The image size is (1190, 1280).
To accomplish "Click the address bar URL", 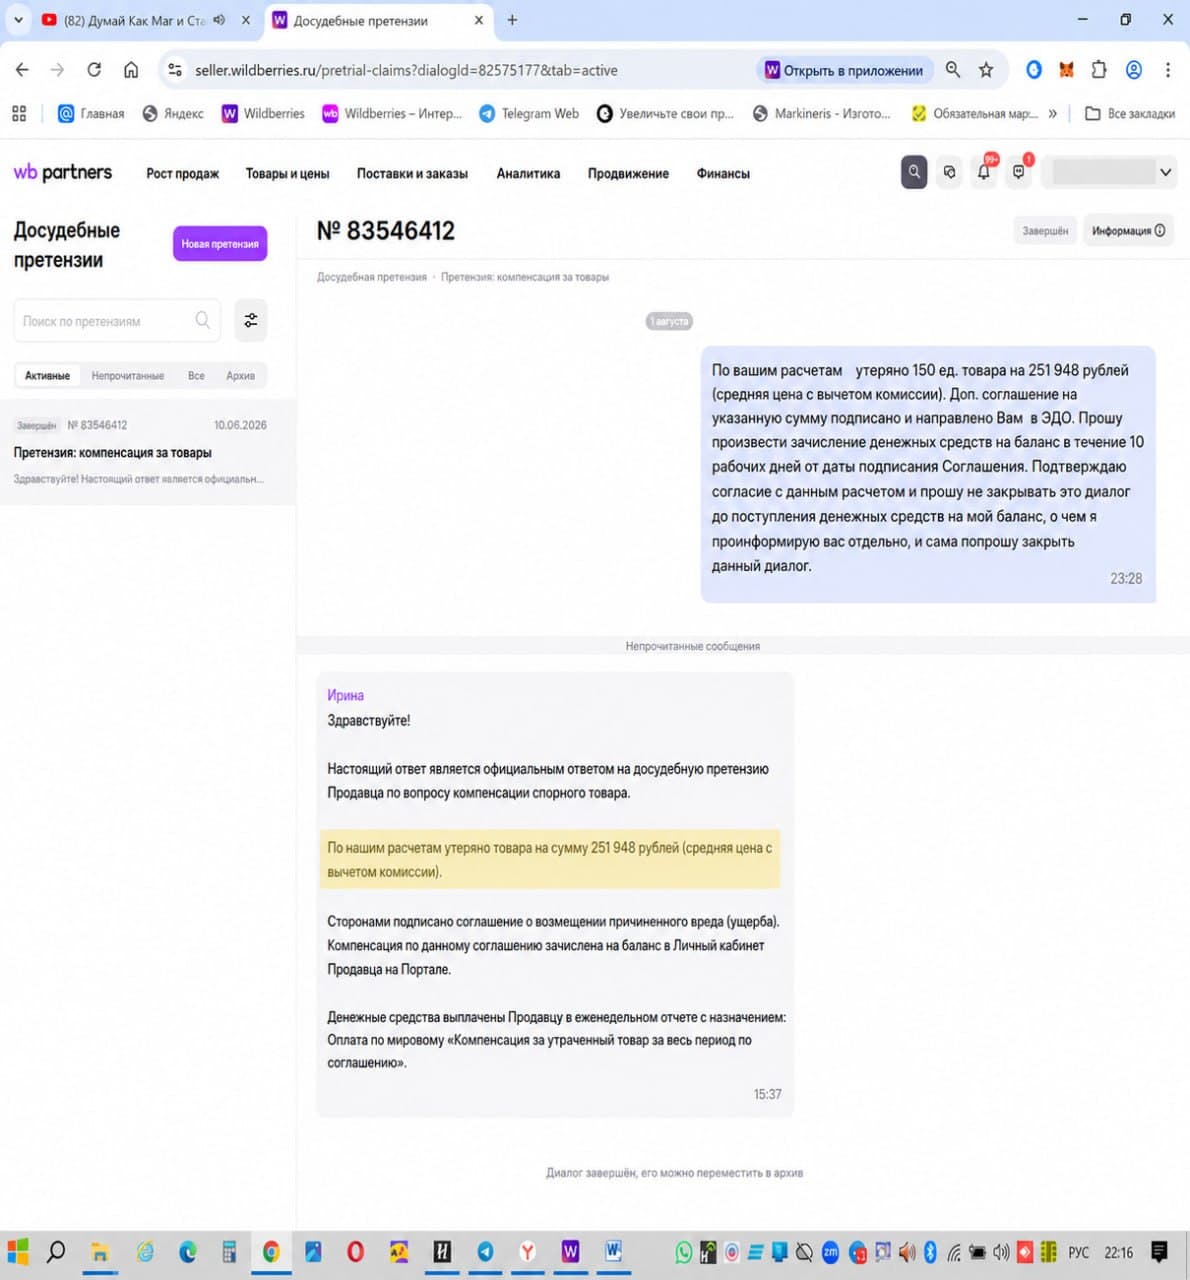I will (x=406, y=70).
